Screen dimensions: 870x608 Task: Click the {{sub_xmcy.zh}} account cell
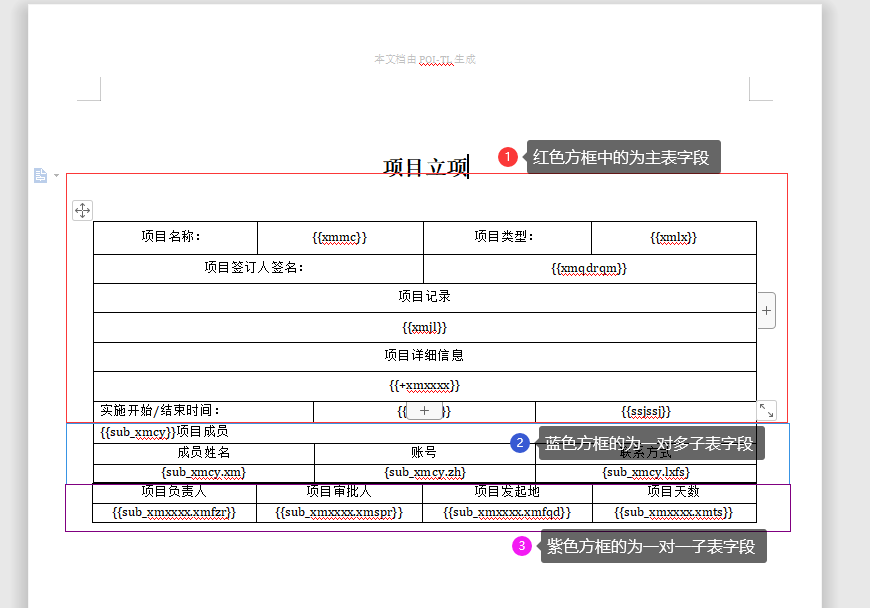click(424, 472)
